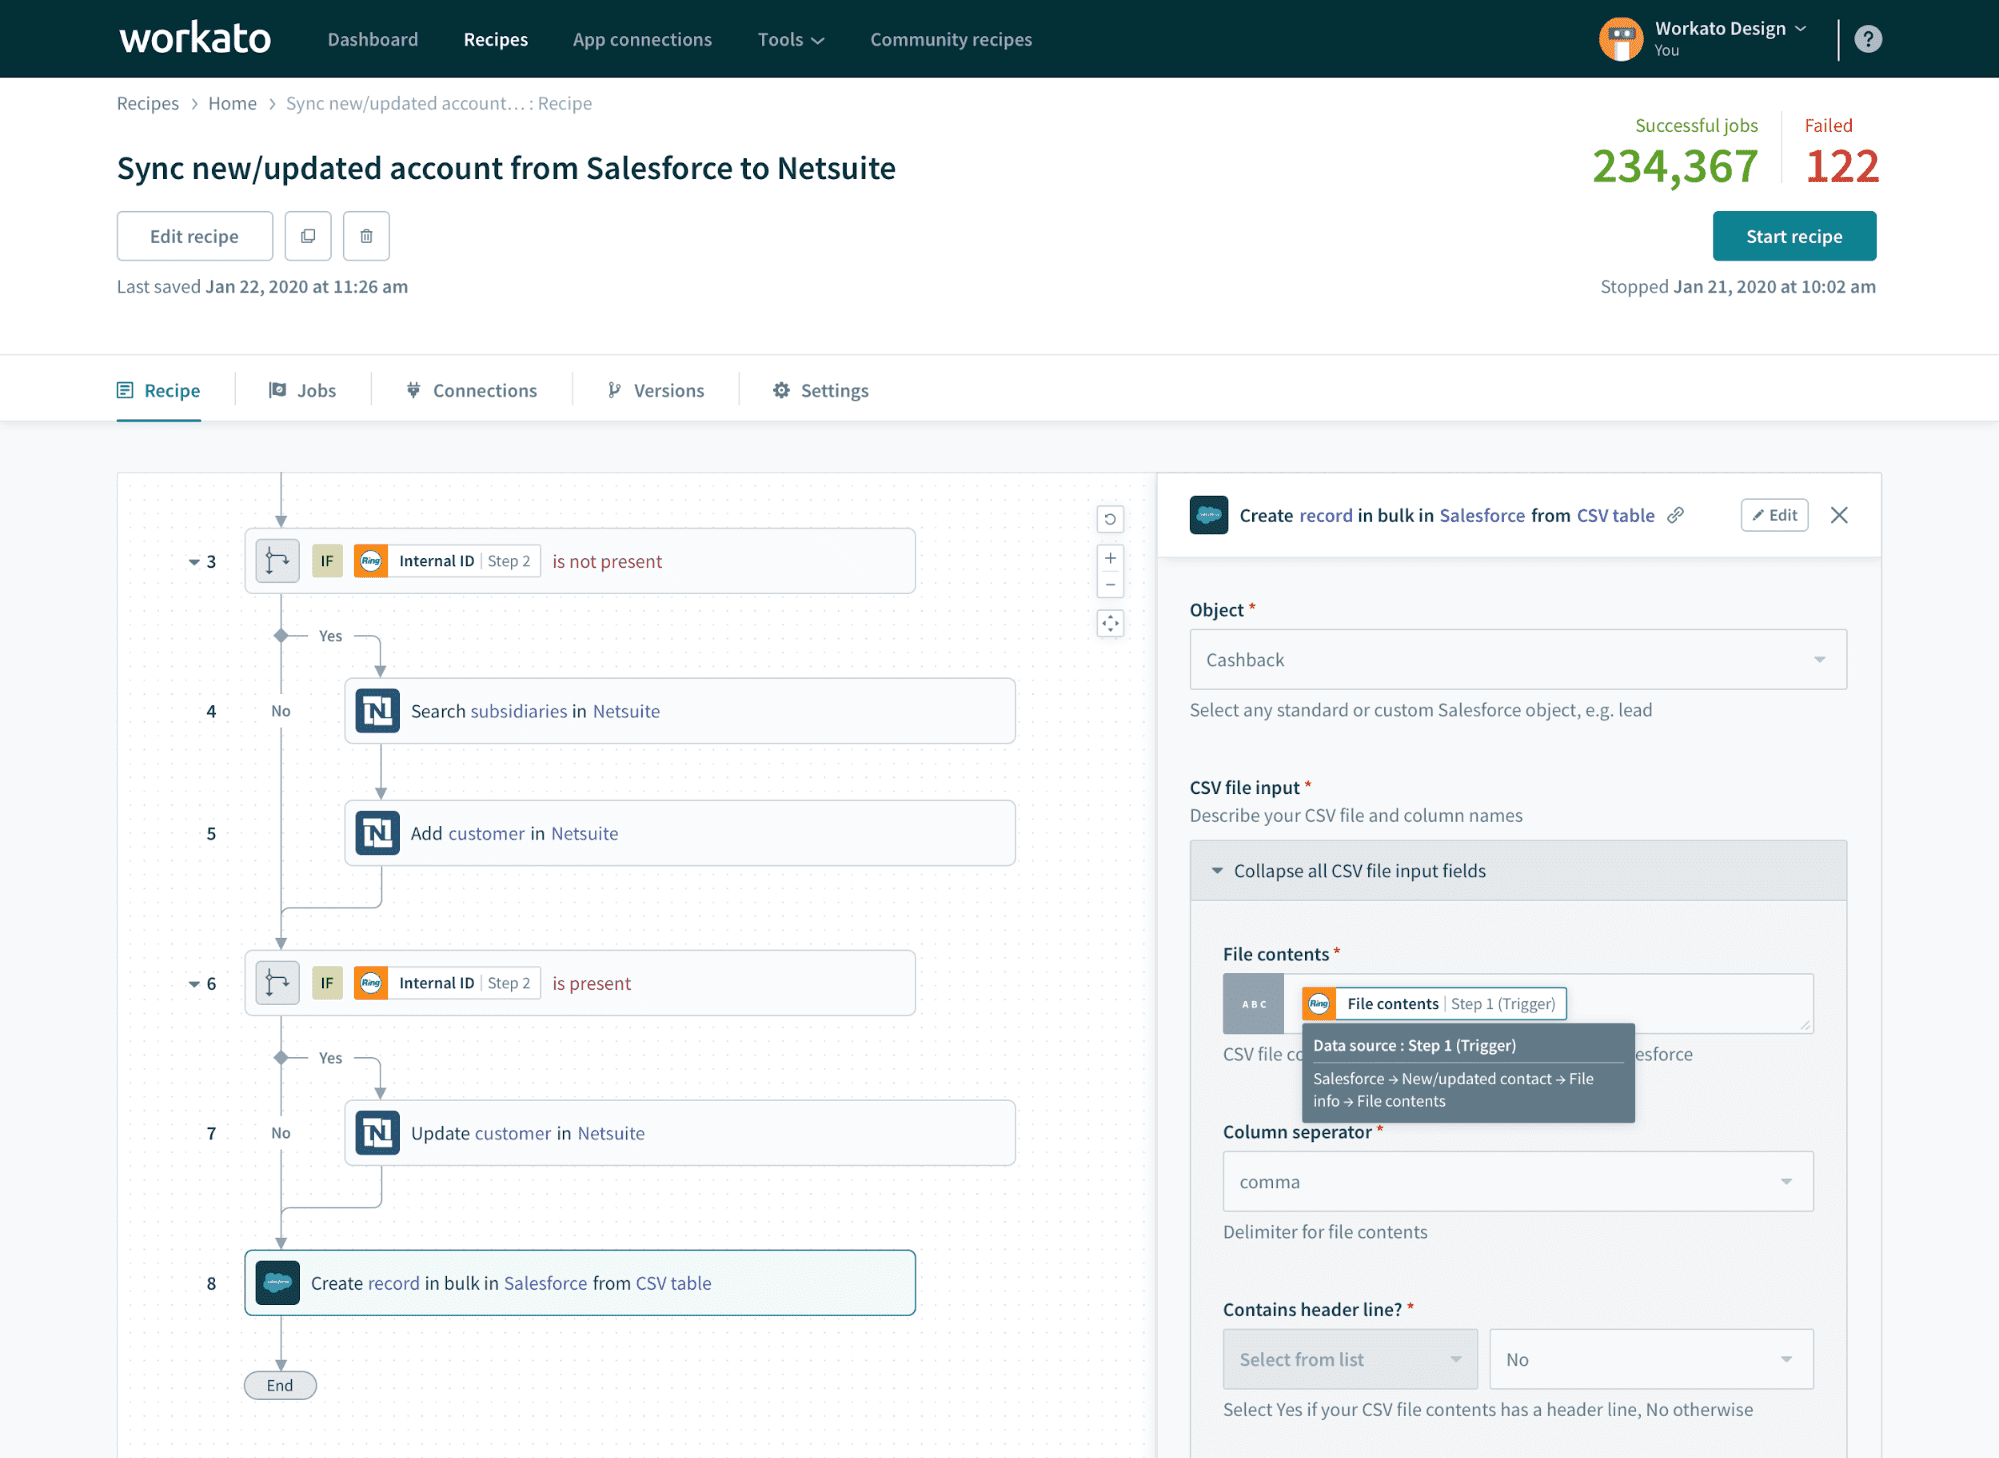Collapse step 3 using its arrow
Image resolution: width=1999 pixels, height=1458 pixels.
click(x=194, y=562)
